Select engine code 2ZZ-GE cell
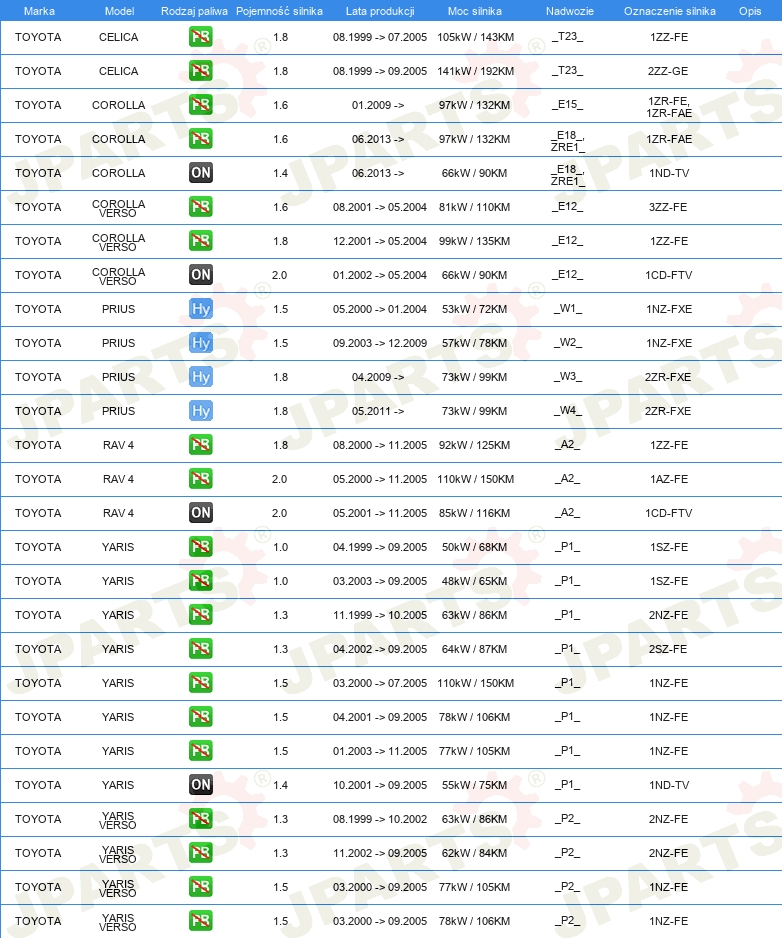782x938 pixels. 668,71
